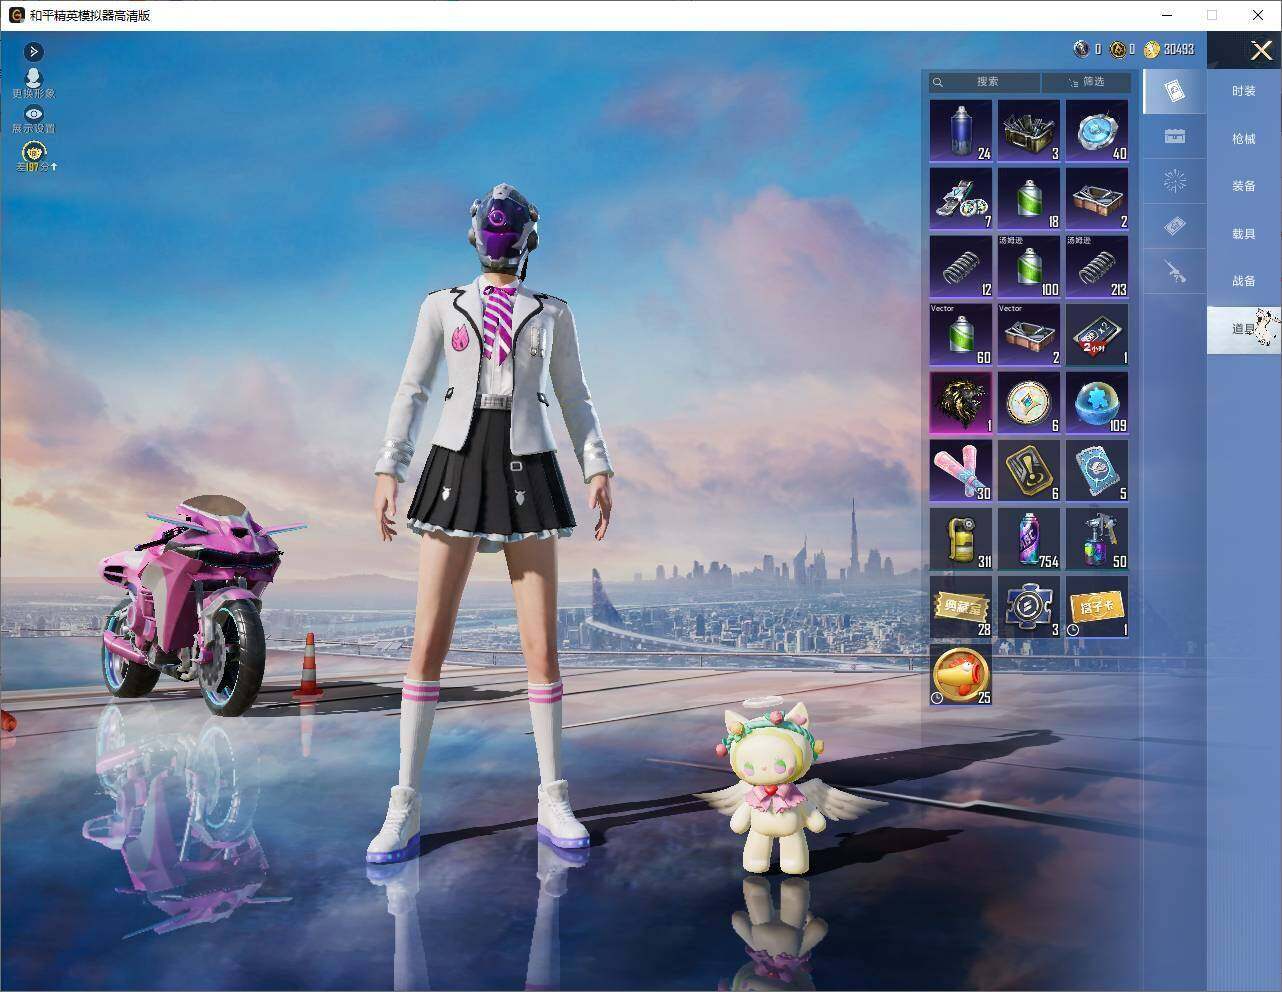Click the 搜索 search box

click(x=985, y=82)
